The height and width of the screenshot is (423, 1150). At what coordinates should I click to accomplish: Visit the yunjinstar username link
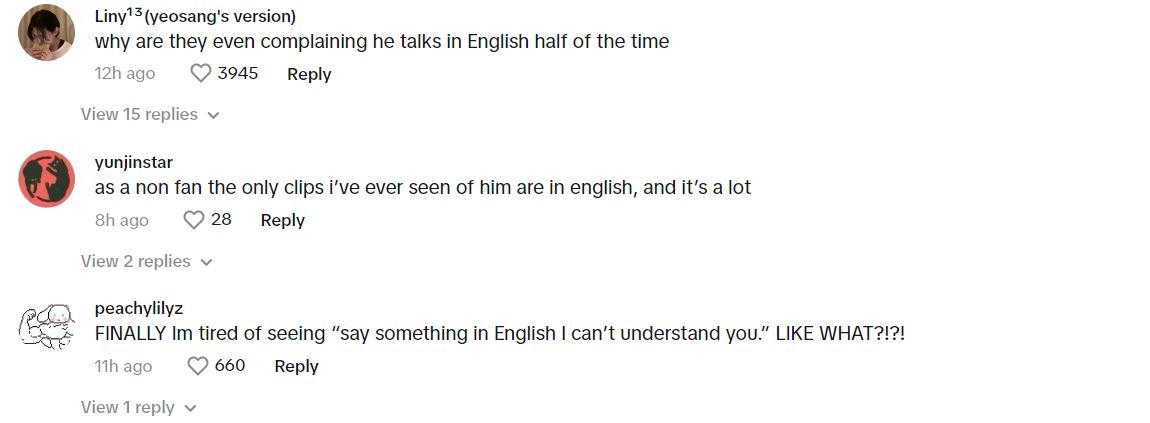134,163
